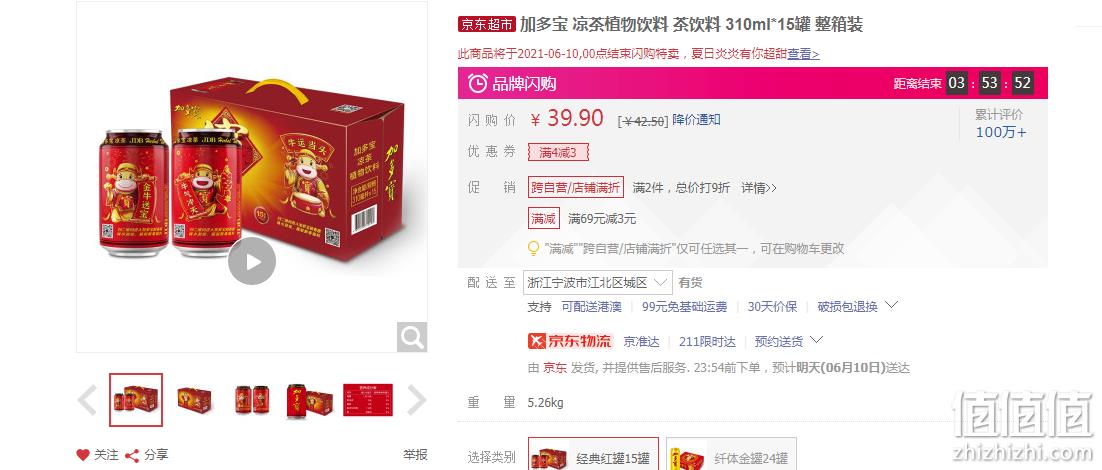Select the 经典红罐15罐 option

[x=593, y=457]
